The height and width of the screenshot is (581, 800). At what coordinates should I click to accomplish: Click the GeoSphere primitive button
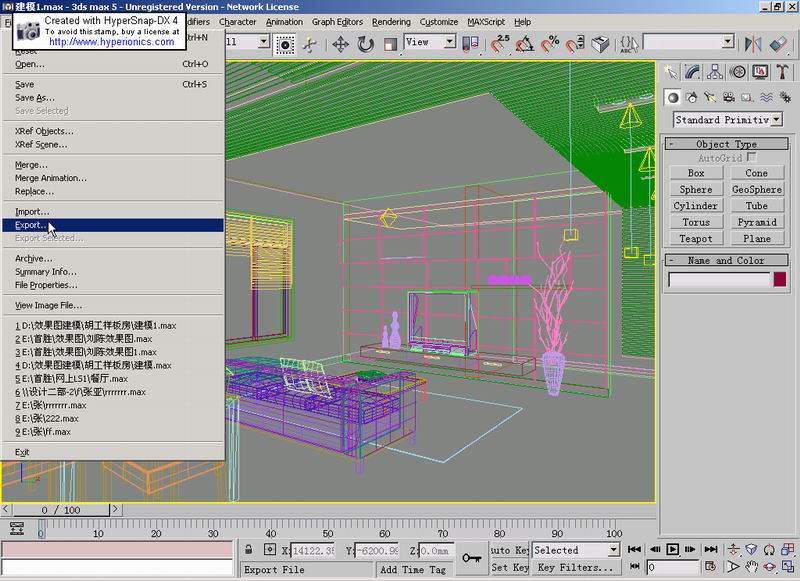tap(757, 189)
